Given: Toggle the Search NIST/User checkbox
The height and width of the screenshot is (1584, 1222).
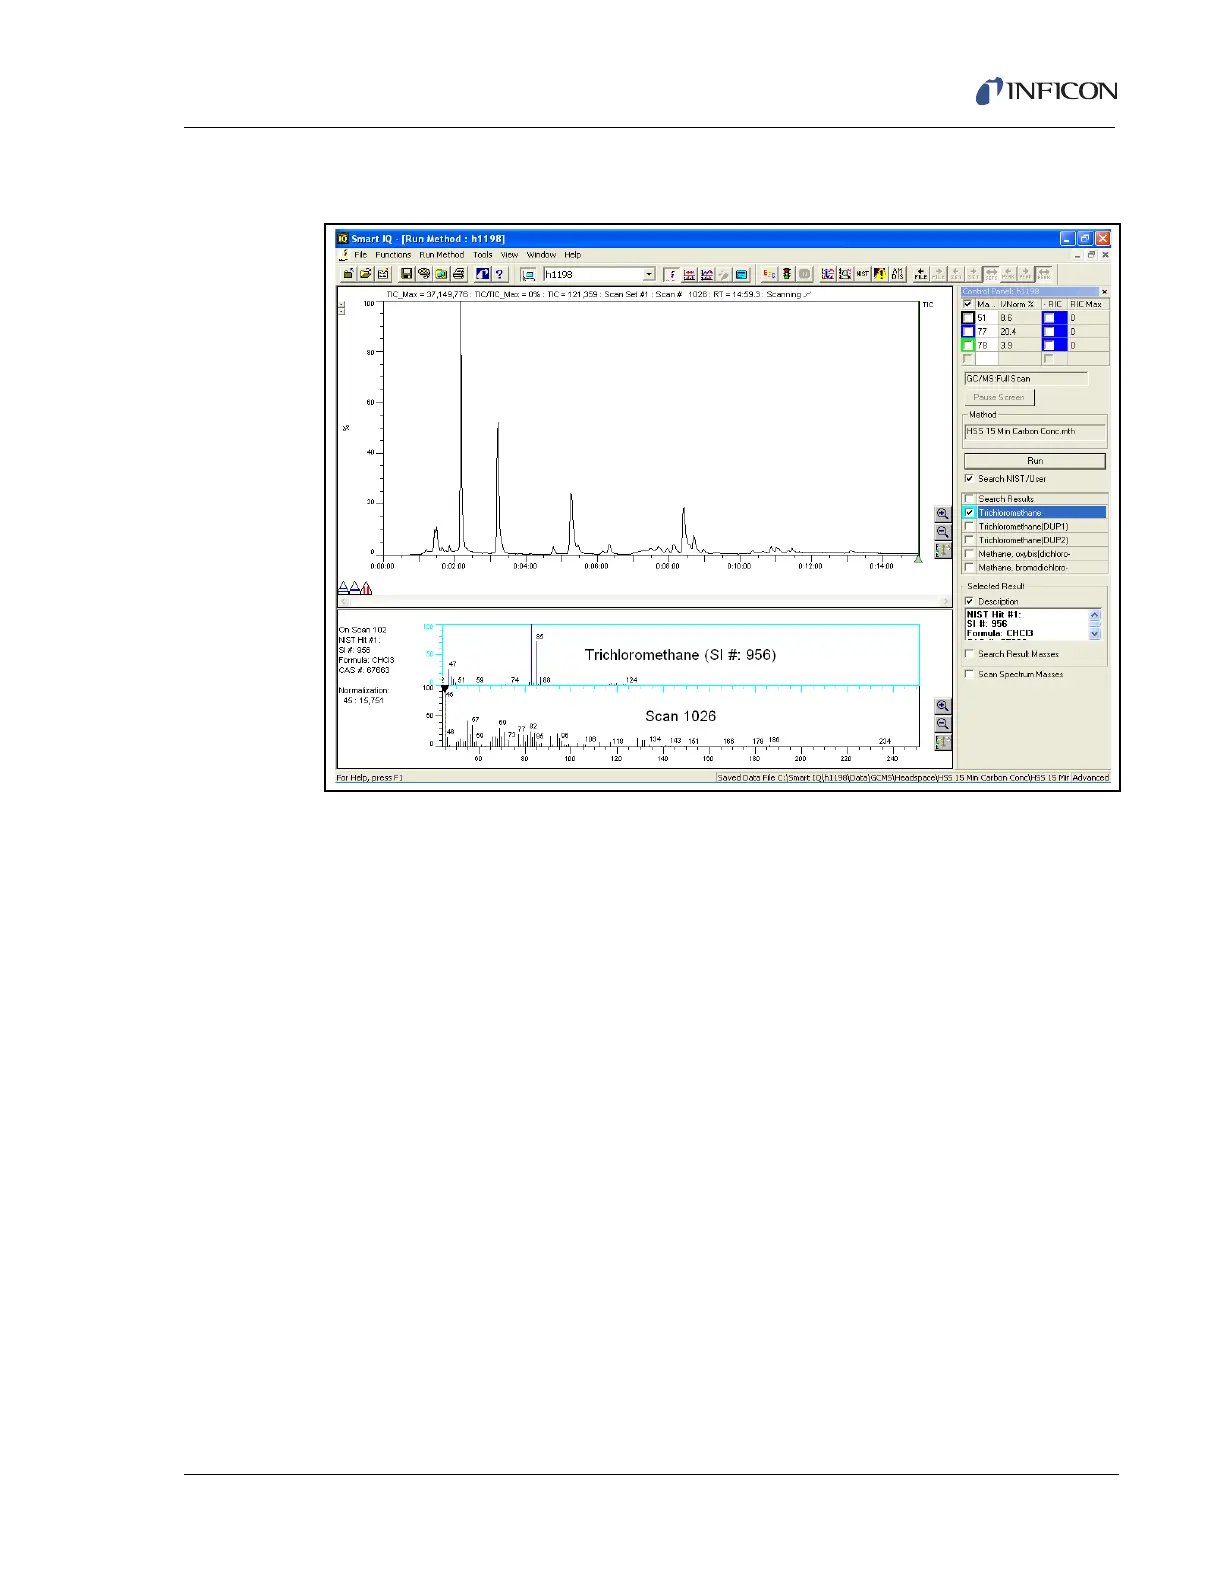Looking at the screenshot, I should [969, 479].
